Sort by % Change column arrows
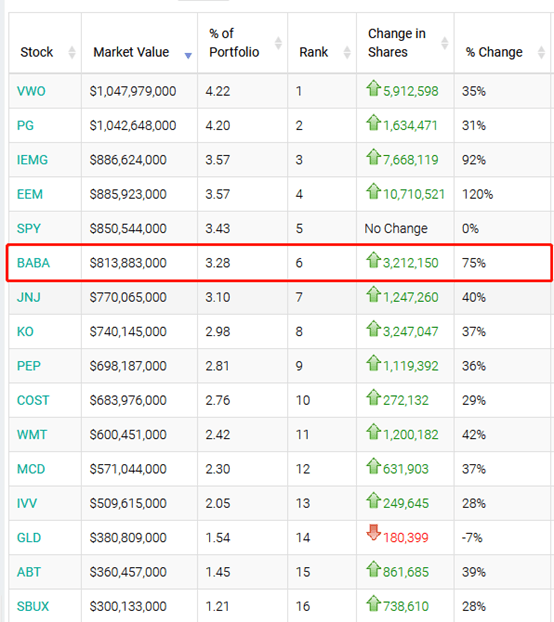Image resolution: width=554 pixels, height=622 pixels. (541, 52)
